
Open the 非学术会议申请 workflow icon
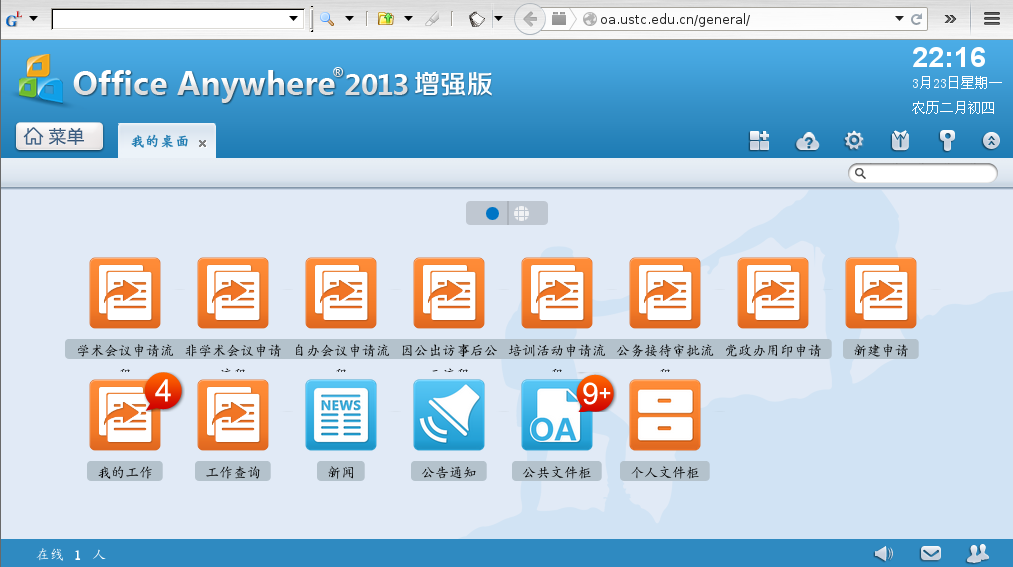(233, 293)
